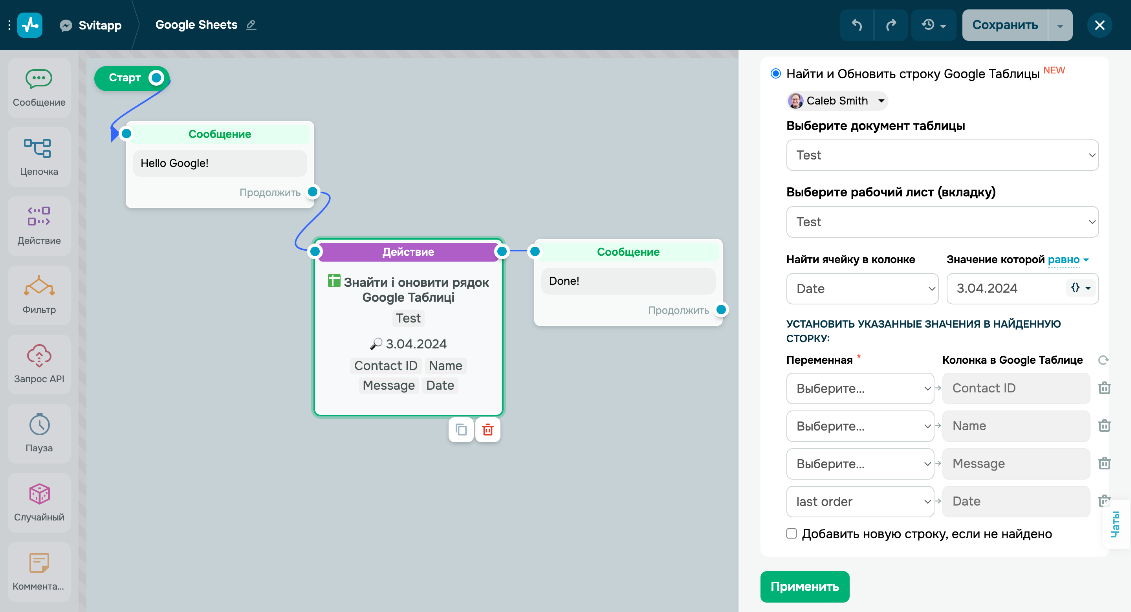The height and width of the screenshot is (612, 1131).
Task: Click the undo arrow in the top bar
Action: (x=857, y=24)
